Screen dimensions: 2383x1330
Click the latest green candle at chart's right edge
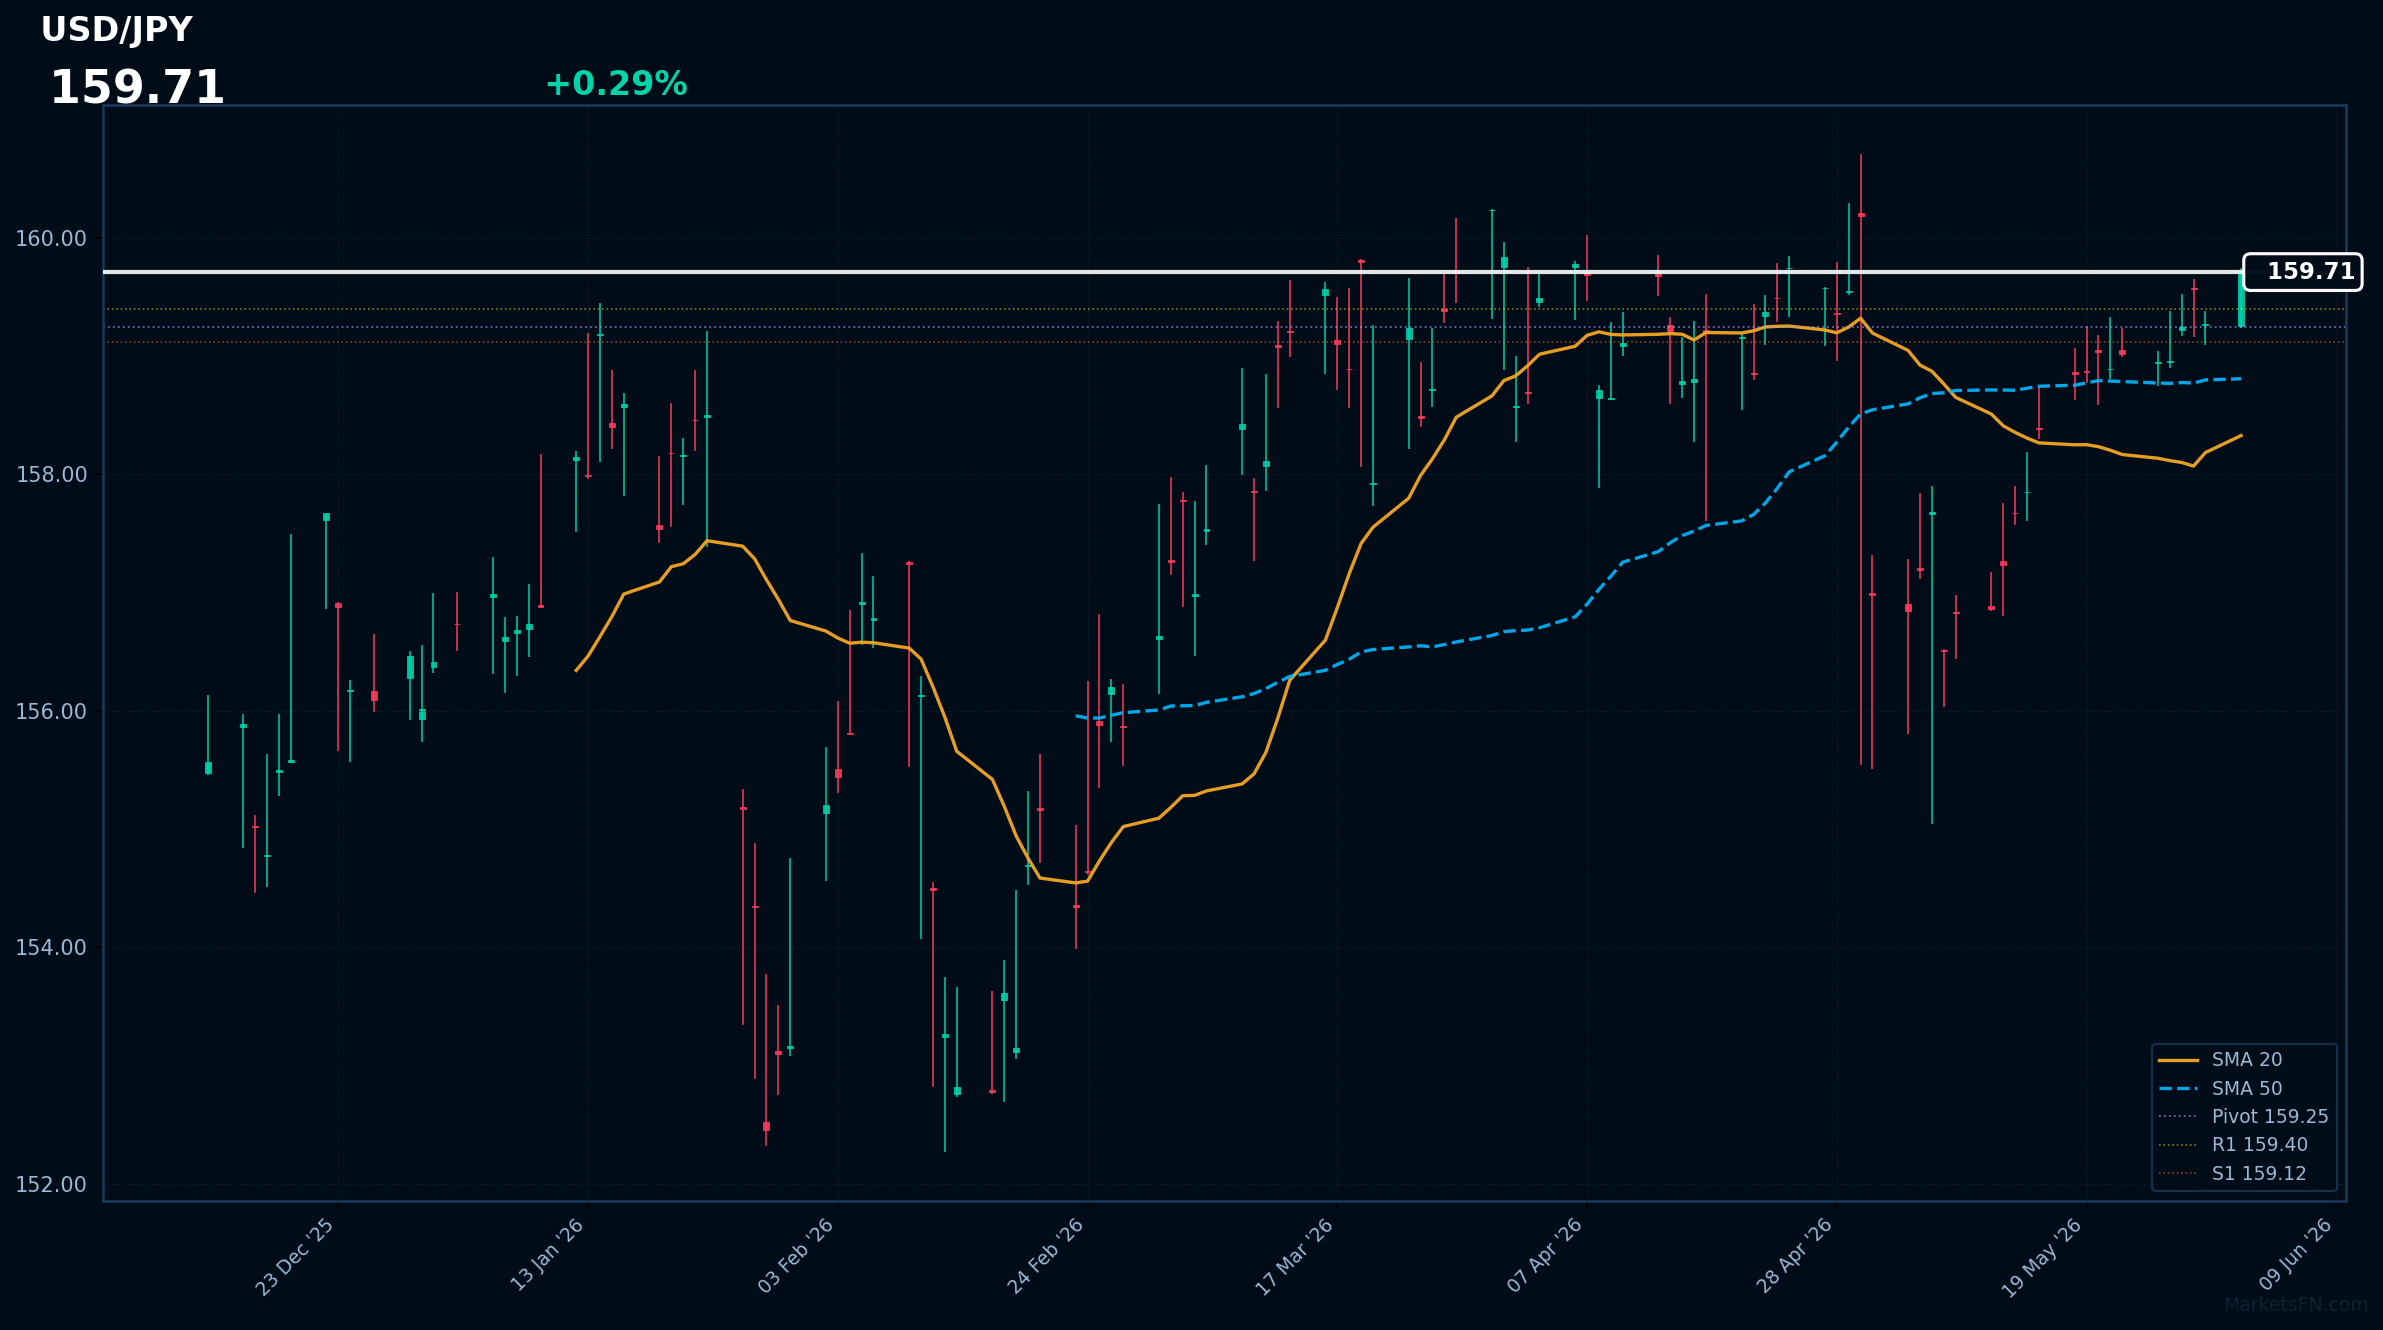click(2241, 299)
